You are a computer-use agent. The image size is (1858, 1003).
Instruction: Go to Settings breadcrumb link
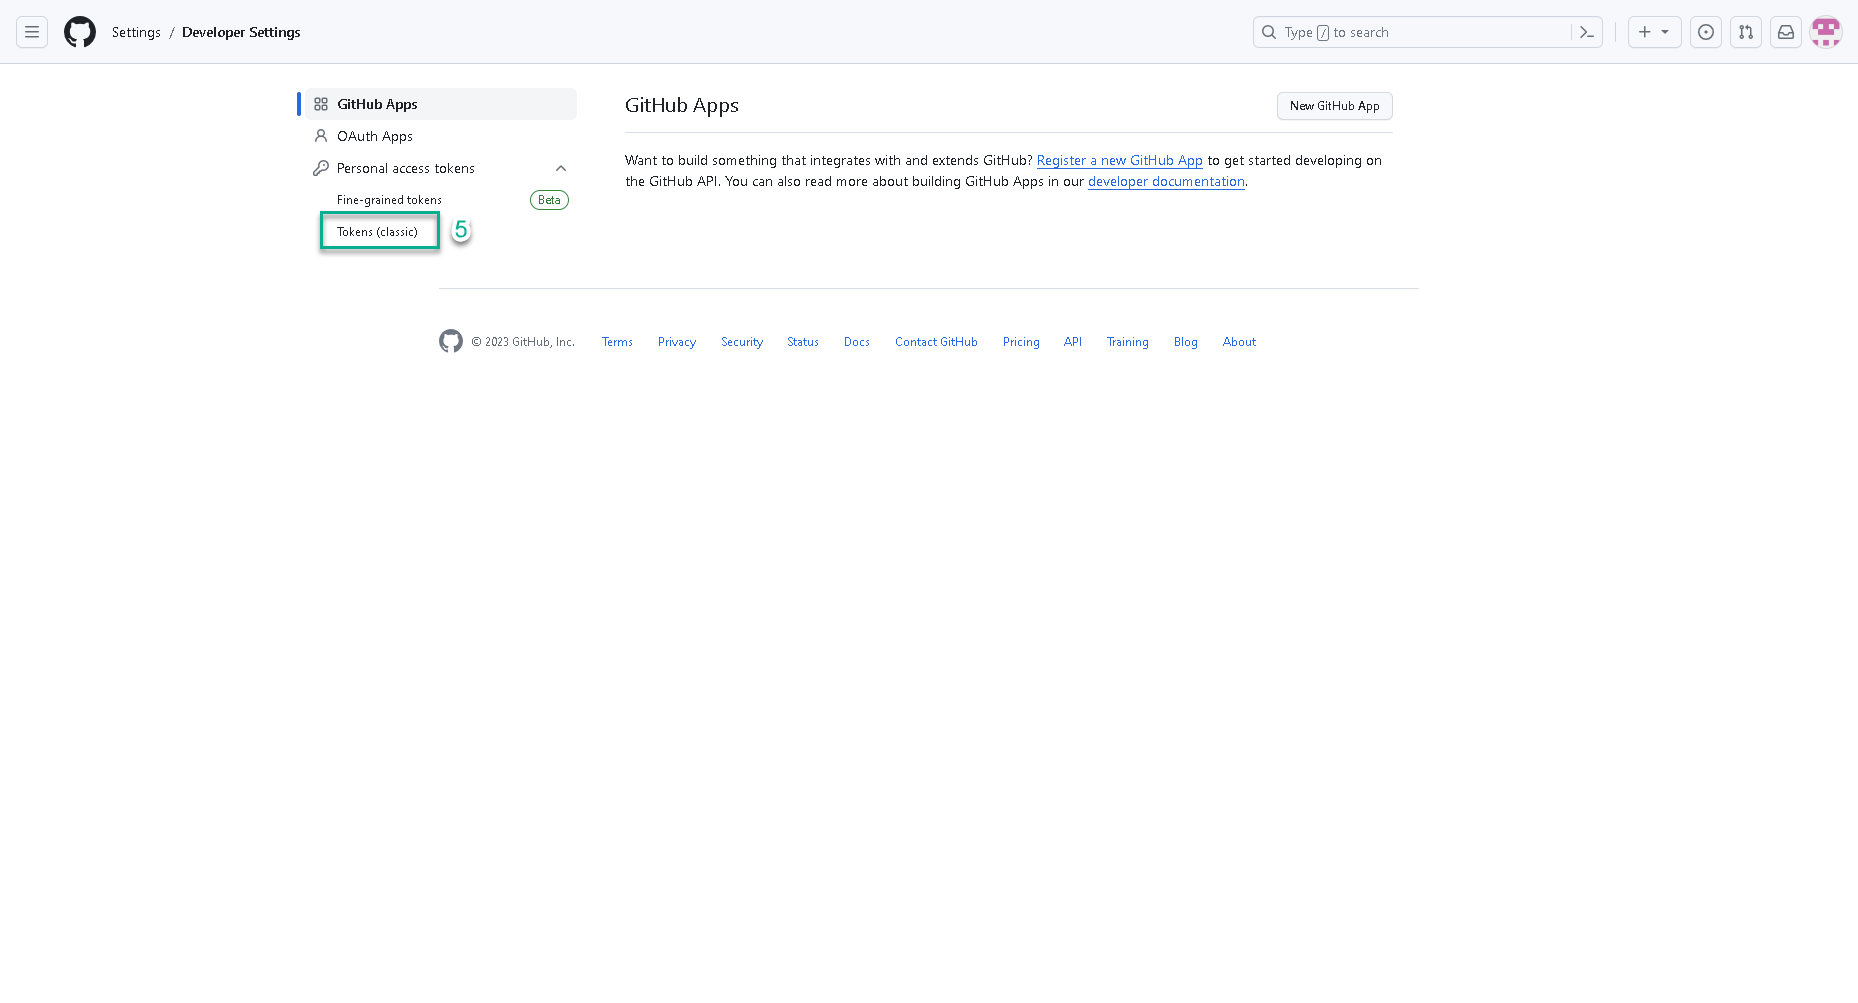pyautogui.click(x=136, y=32)
